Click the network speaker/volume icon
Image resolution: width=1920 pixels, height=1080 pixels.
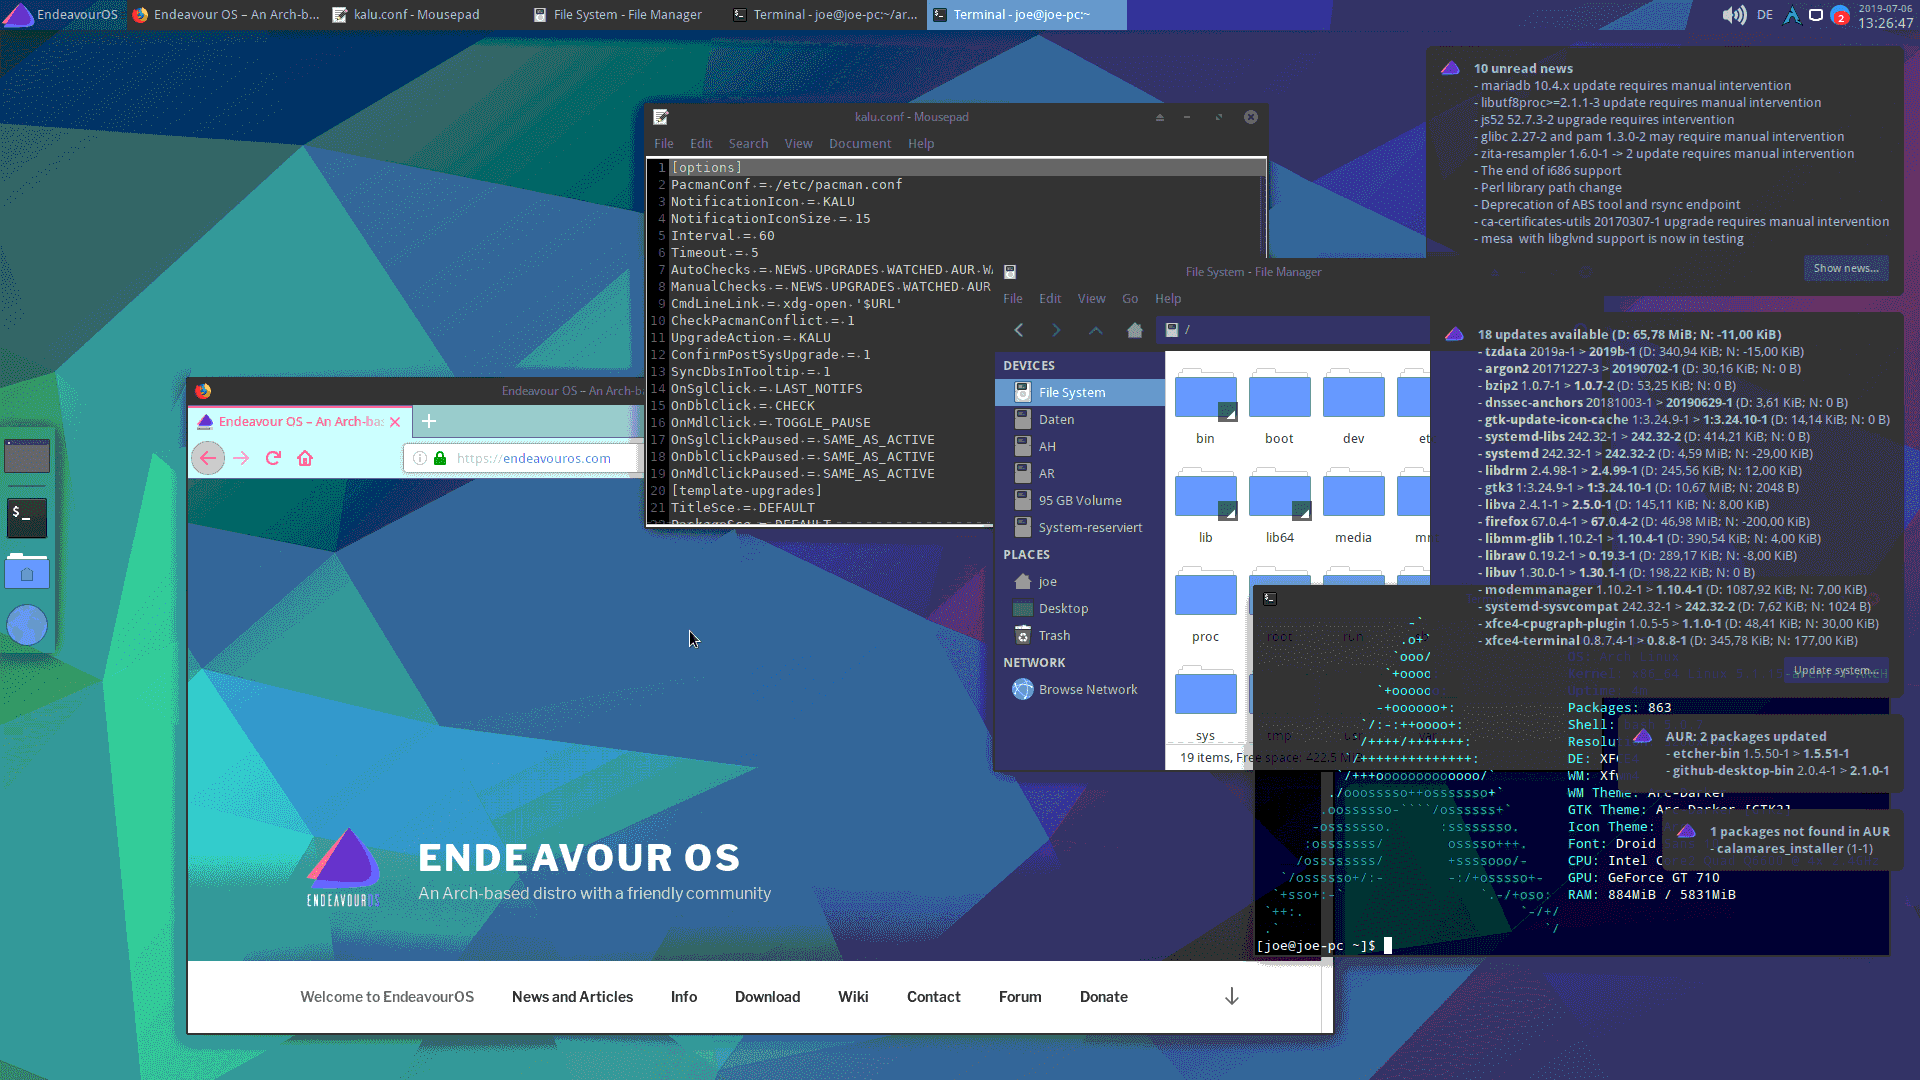pyautogui.click(x=1729, y=15)
